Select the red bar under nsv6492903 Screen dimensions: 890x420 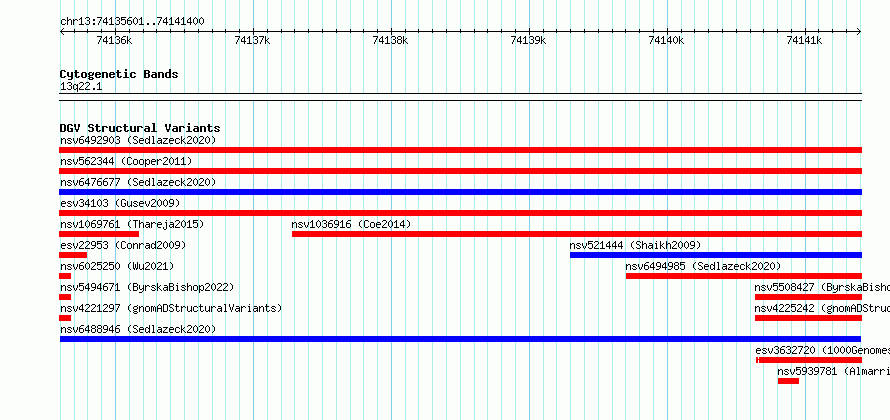(x=460, y=150)
